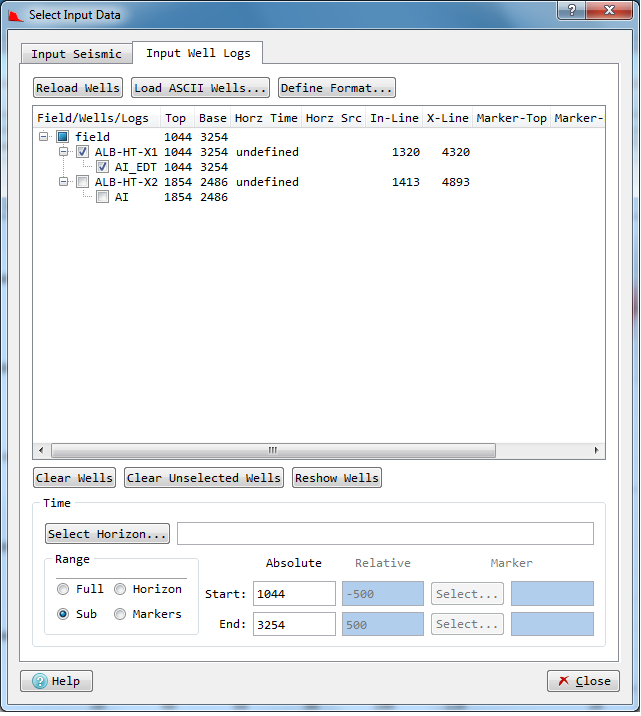Viewport: 641px width, 716px height.
Task: Click the scroll right arrow
Action: point(596,450)
